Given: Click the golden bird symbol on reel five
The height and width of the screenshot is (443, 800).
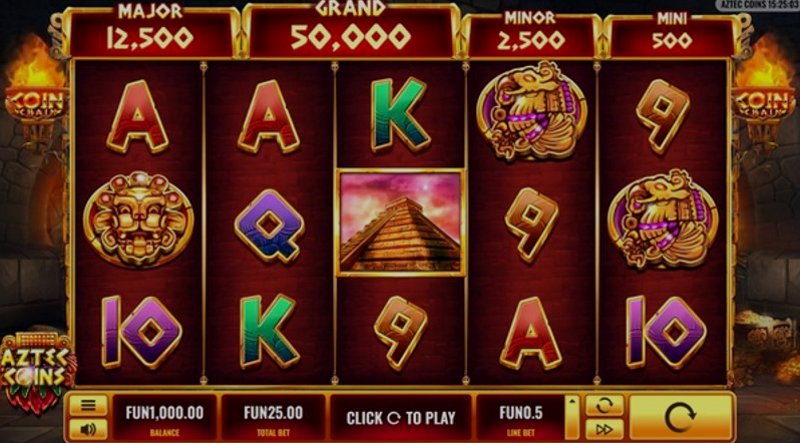Looking at the screenshot, I should 663,219.
